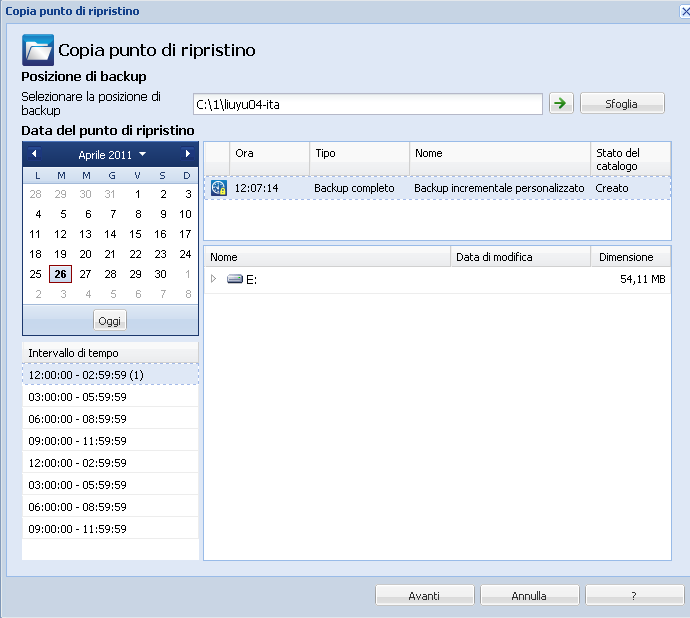
Task: Close the Copia punto di ripristino dialog
Action: pos(681,11)
